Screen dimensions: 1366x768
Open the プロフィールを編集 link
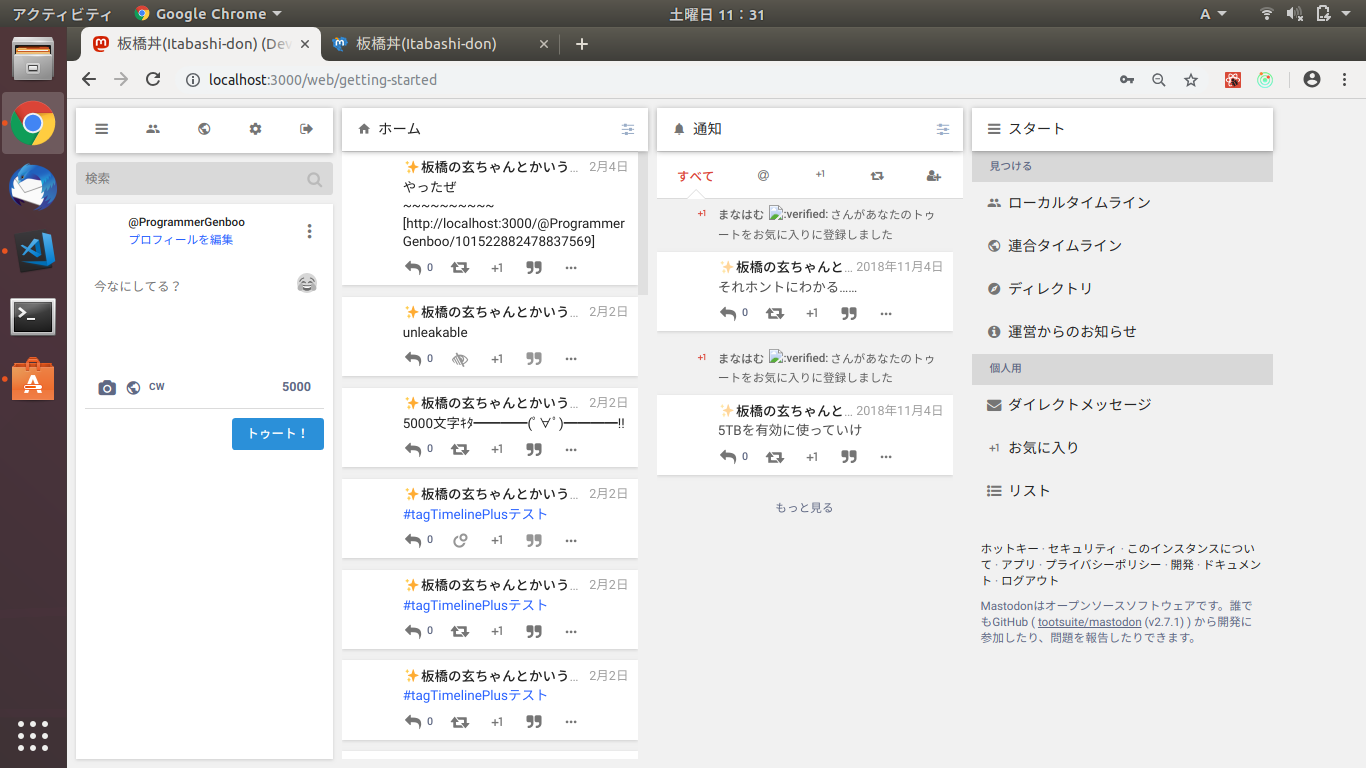point(181,240)
